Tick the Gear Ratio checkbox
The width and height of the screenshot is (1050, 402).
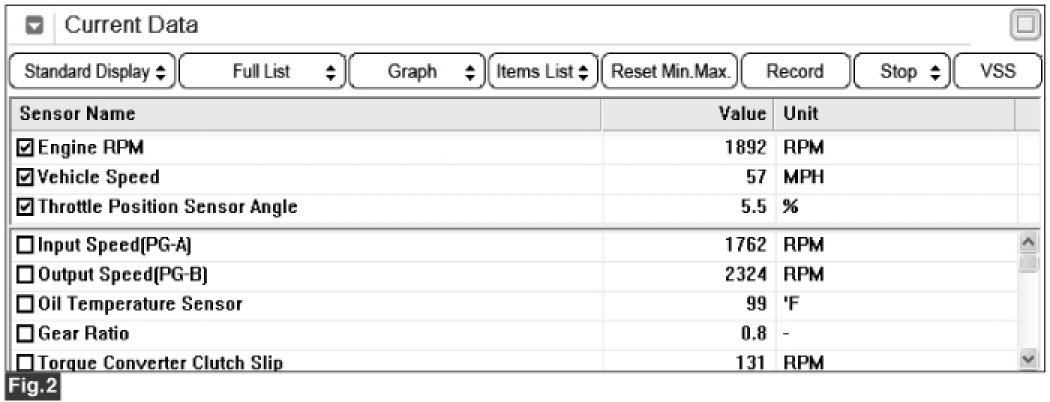click(x=26, y=333)
